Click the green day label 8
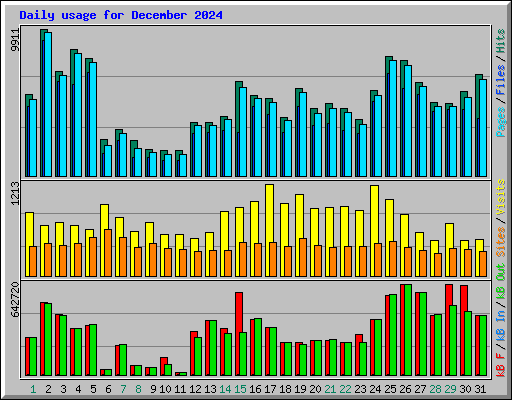The width and height of the screenshot is (512, 400). click(138, 389)
